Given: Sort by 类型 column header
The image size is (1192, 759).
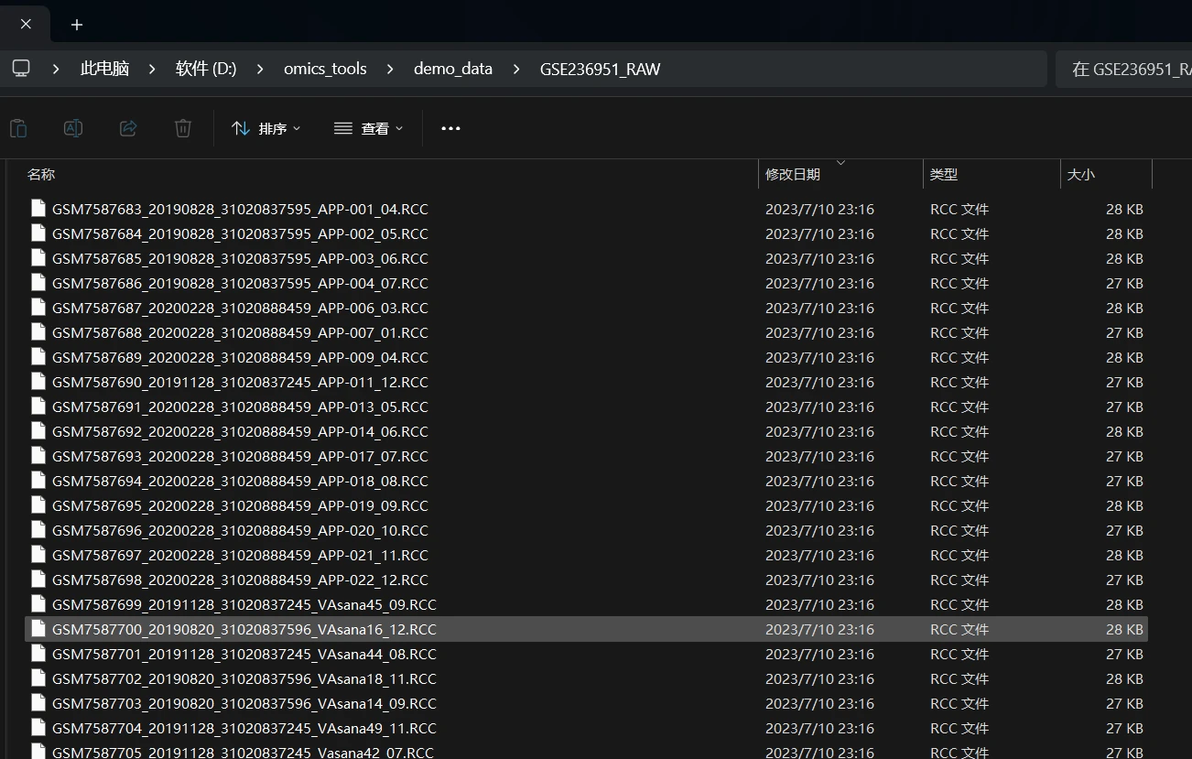Looking at the screenshot, I should pos(943,174).
